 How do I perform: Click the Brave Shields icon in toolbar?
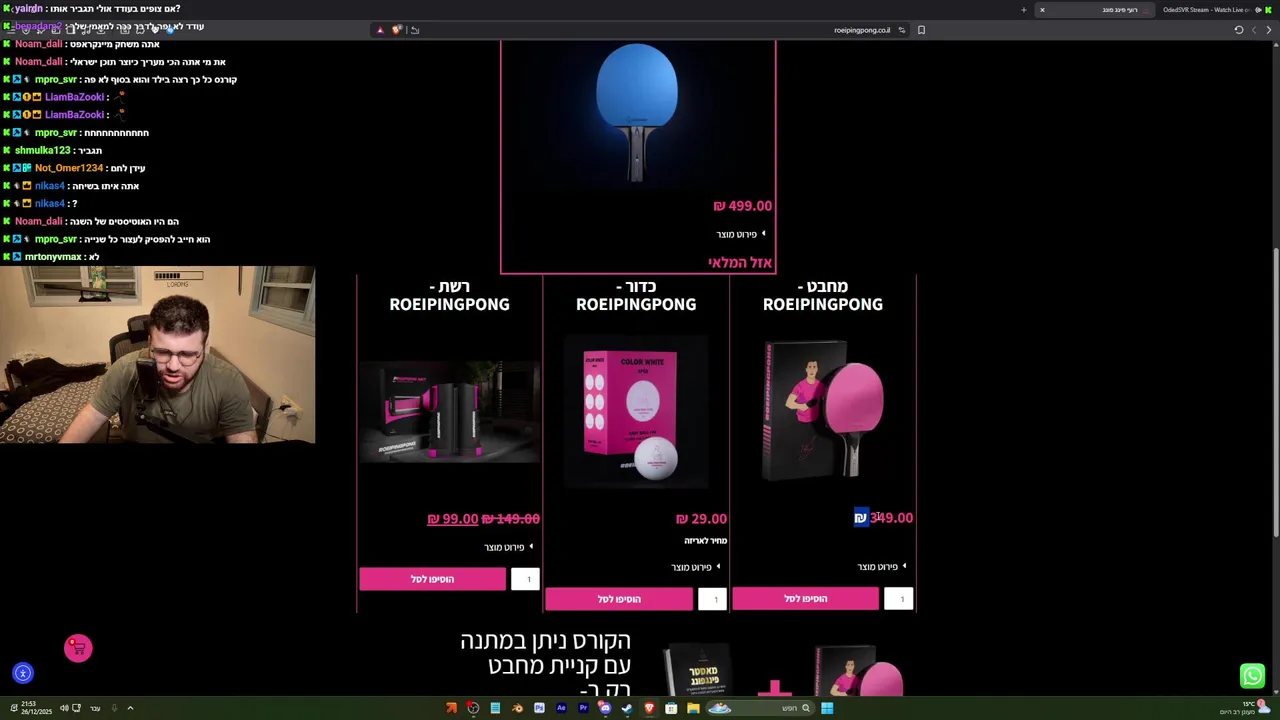coord(397,30)
